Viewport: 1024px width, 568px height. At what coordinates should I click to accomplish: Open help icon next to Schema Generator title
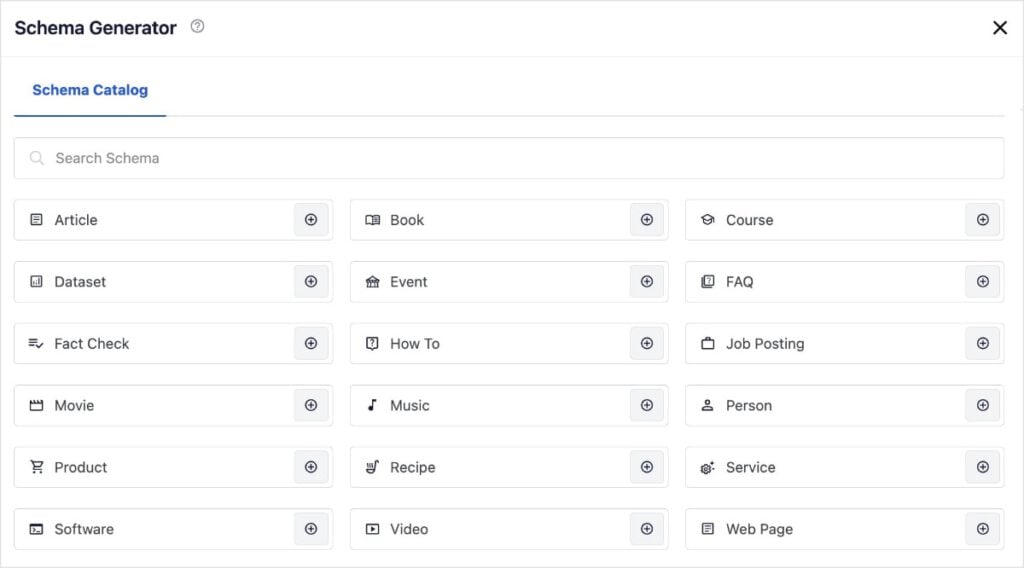pyautogui.click(x=197, y=26)
